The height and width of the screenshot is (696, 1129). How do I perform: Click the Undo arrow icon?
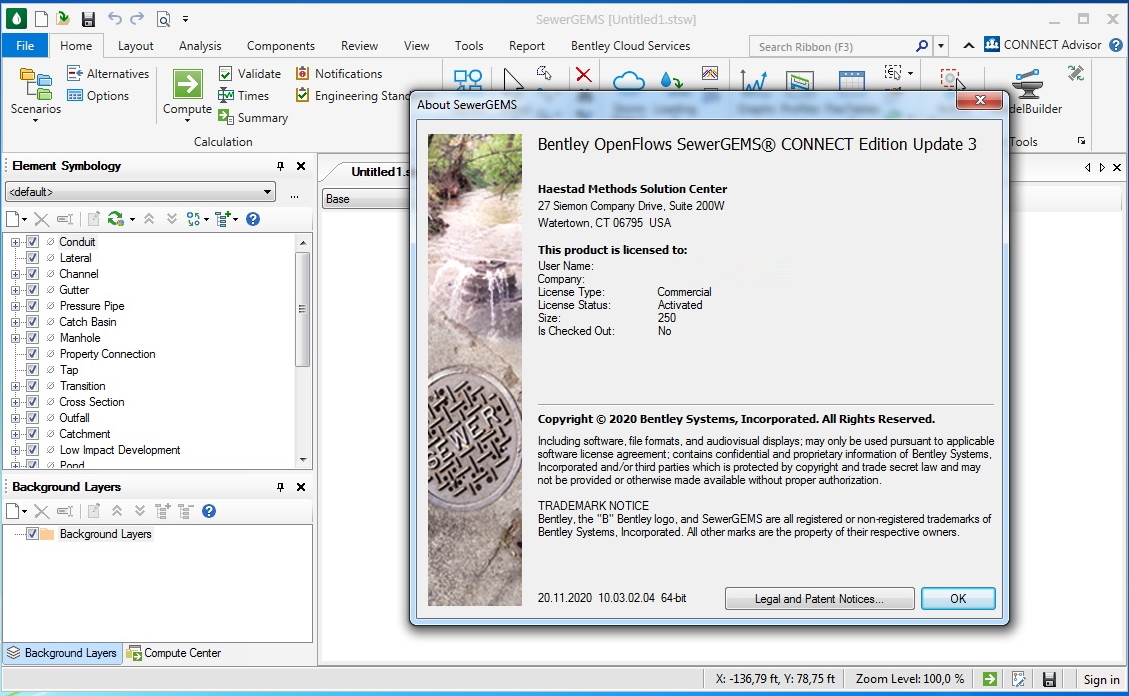pos(114,19)
